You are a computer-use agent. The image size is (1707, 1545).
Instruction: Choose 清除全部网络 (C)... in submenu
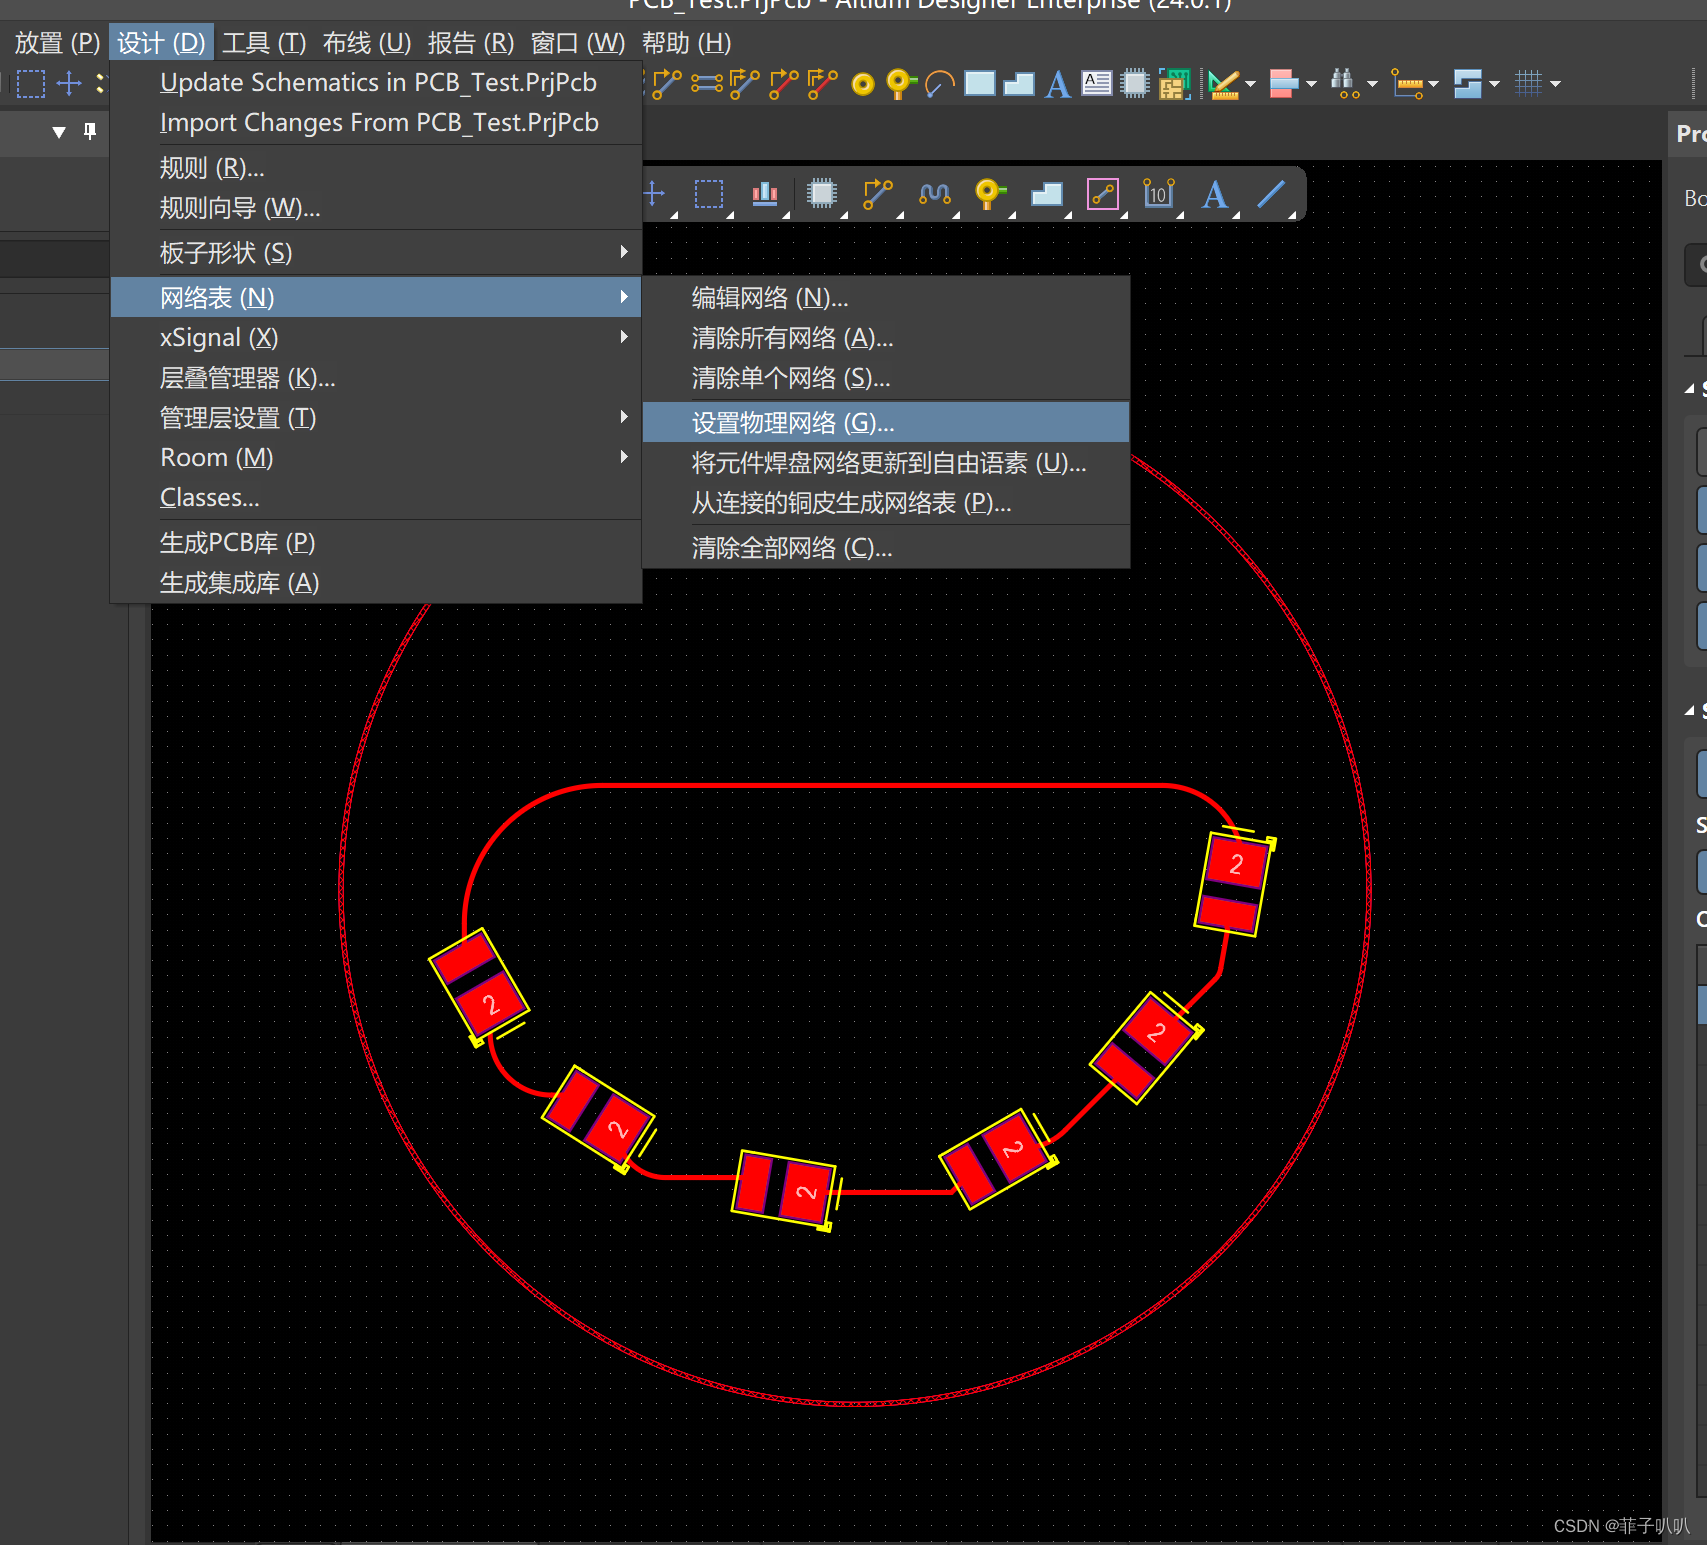tap(886, 547)
